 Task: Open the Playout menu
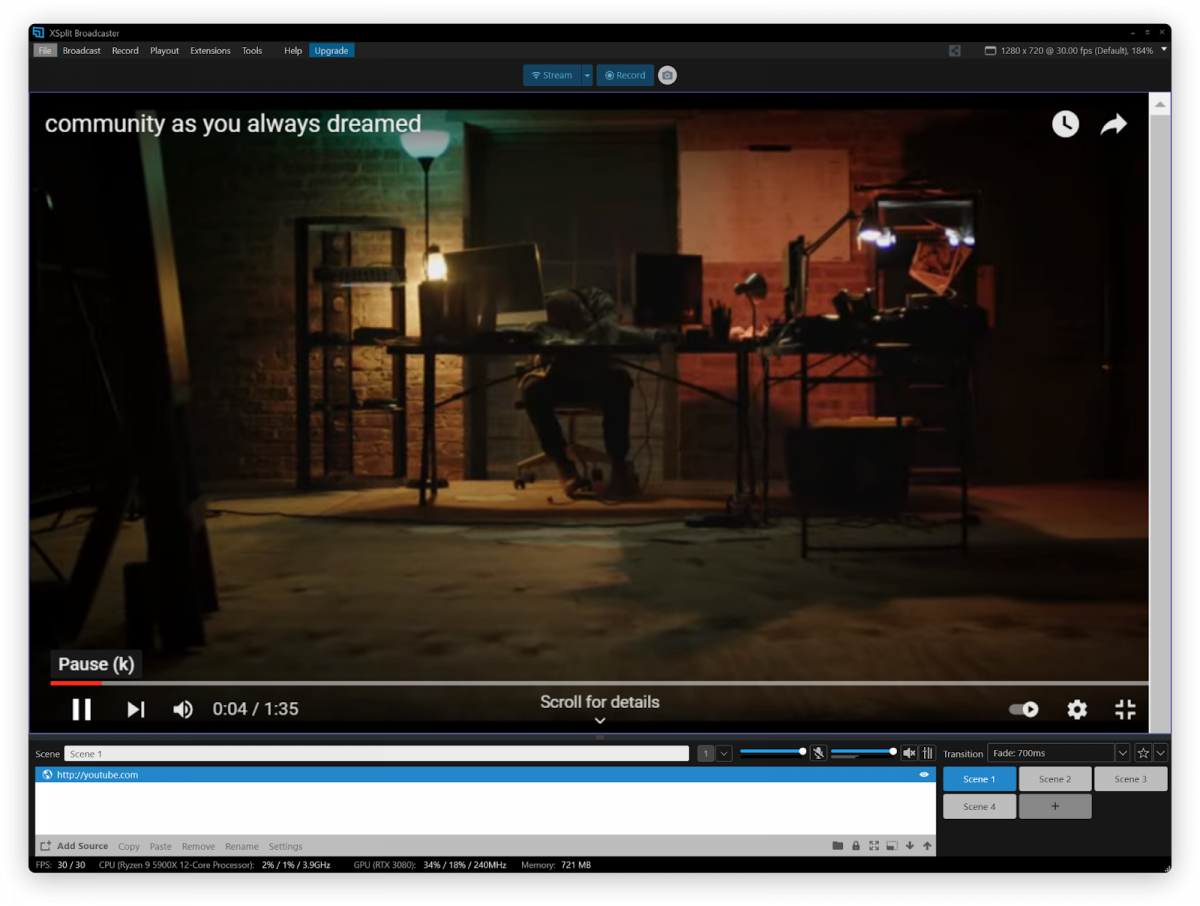pyautogui.click(x=165, y=50)
